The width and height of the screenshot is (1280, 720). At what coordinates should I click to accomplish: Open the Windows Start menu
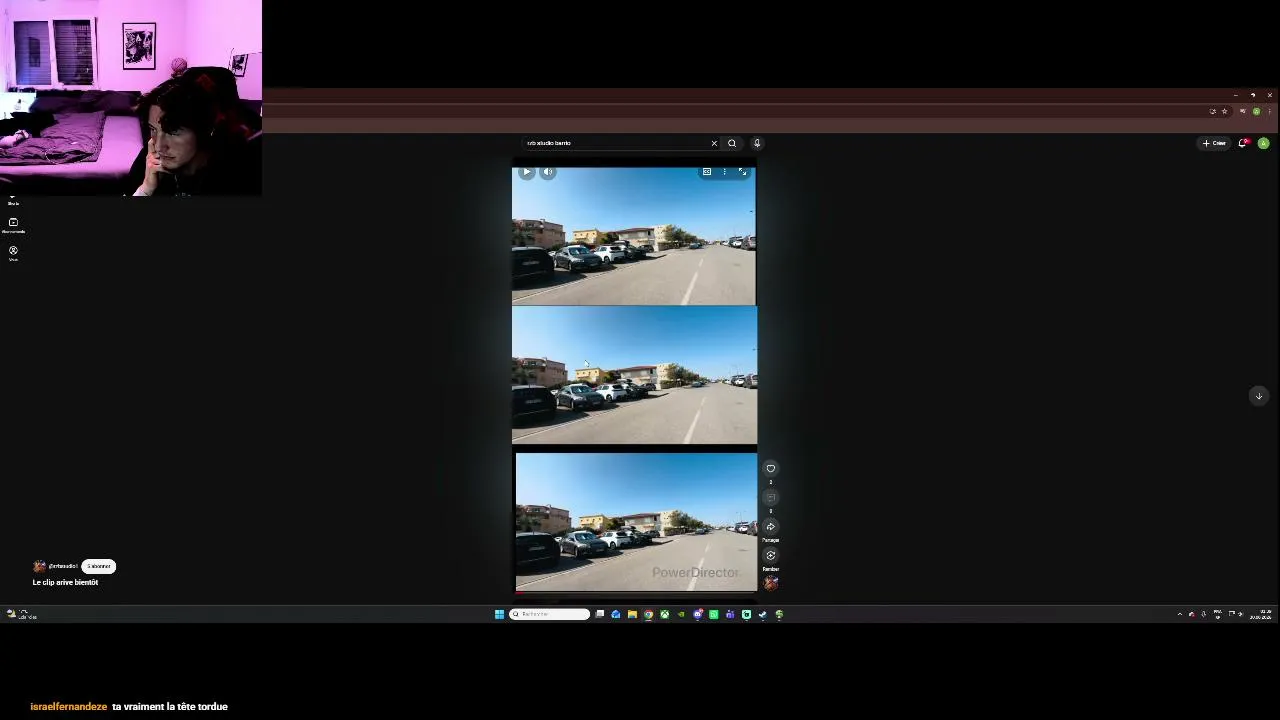point(499,614)
